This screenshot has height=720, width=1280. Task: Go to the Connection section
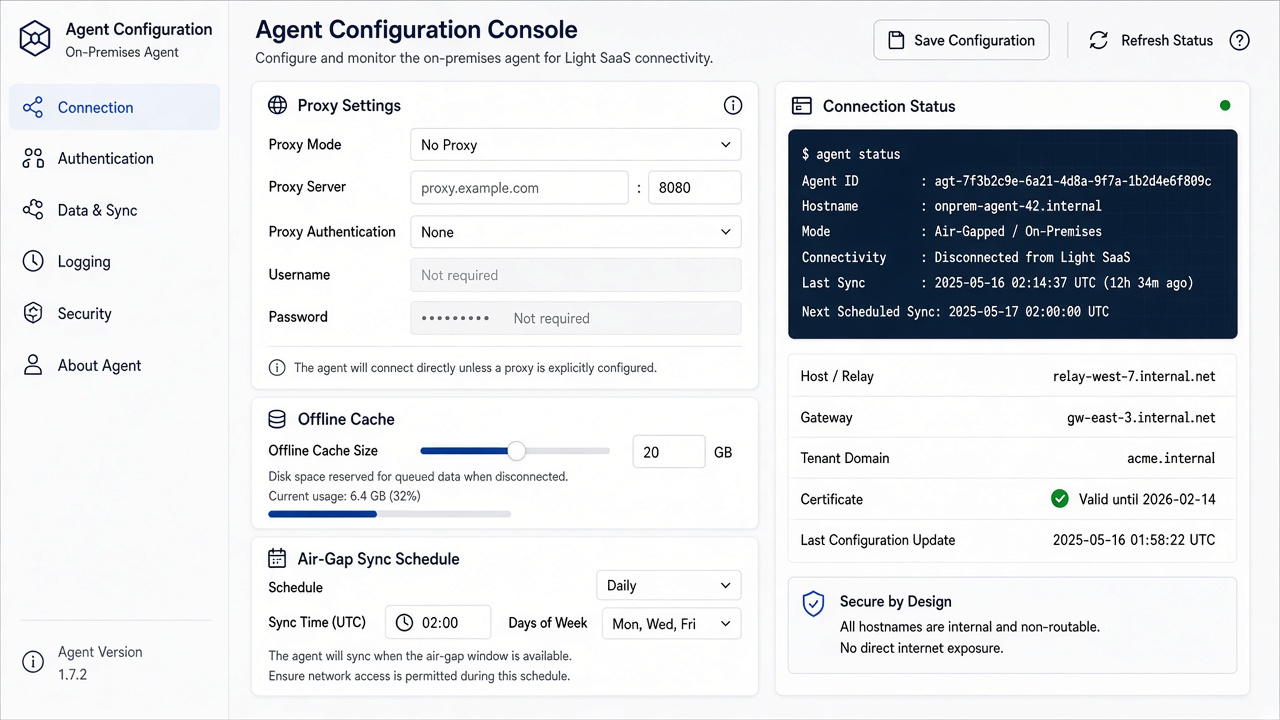point(114,107)
